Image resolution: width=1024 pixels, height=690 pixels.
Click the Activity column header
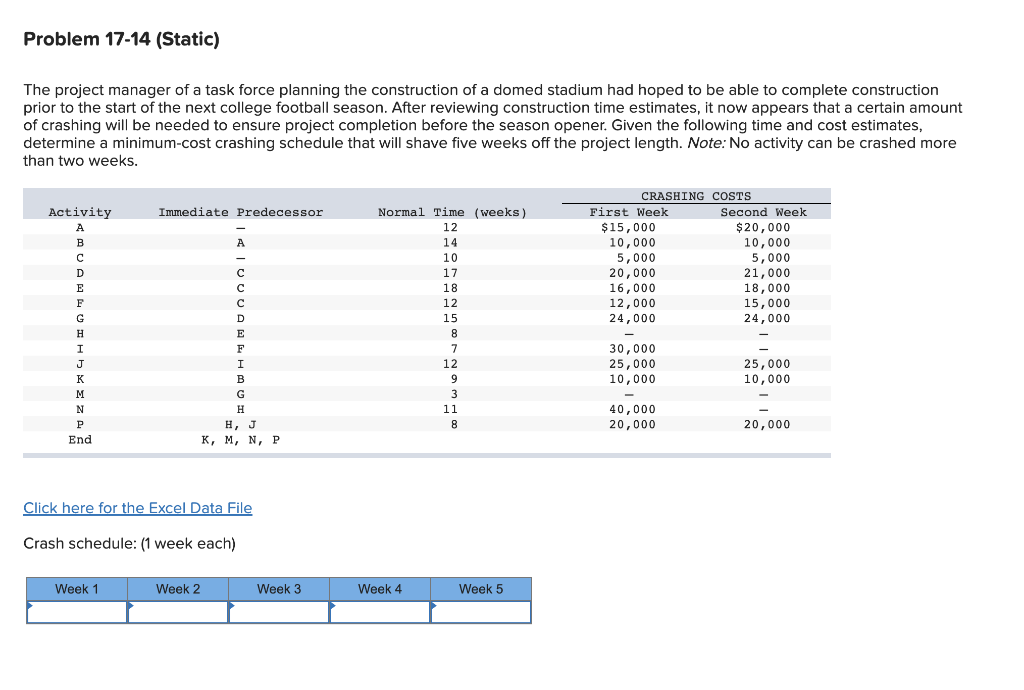coord(80,212)
